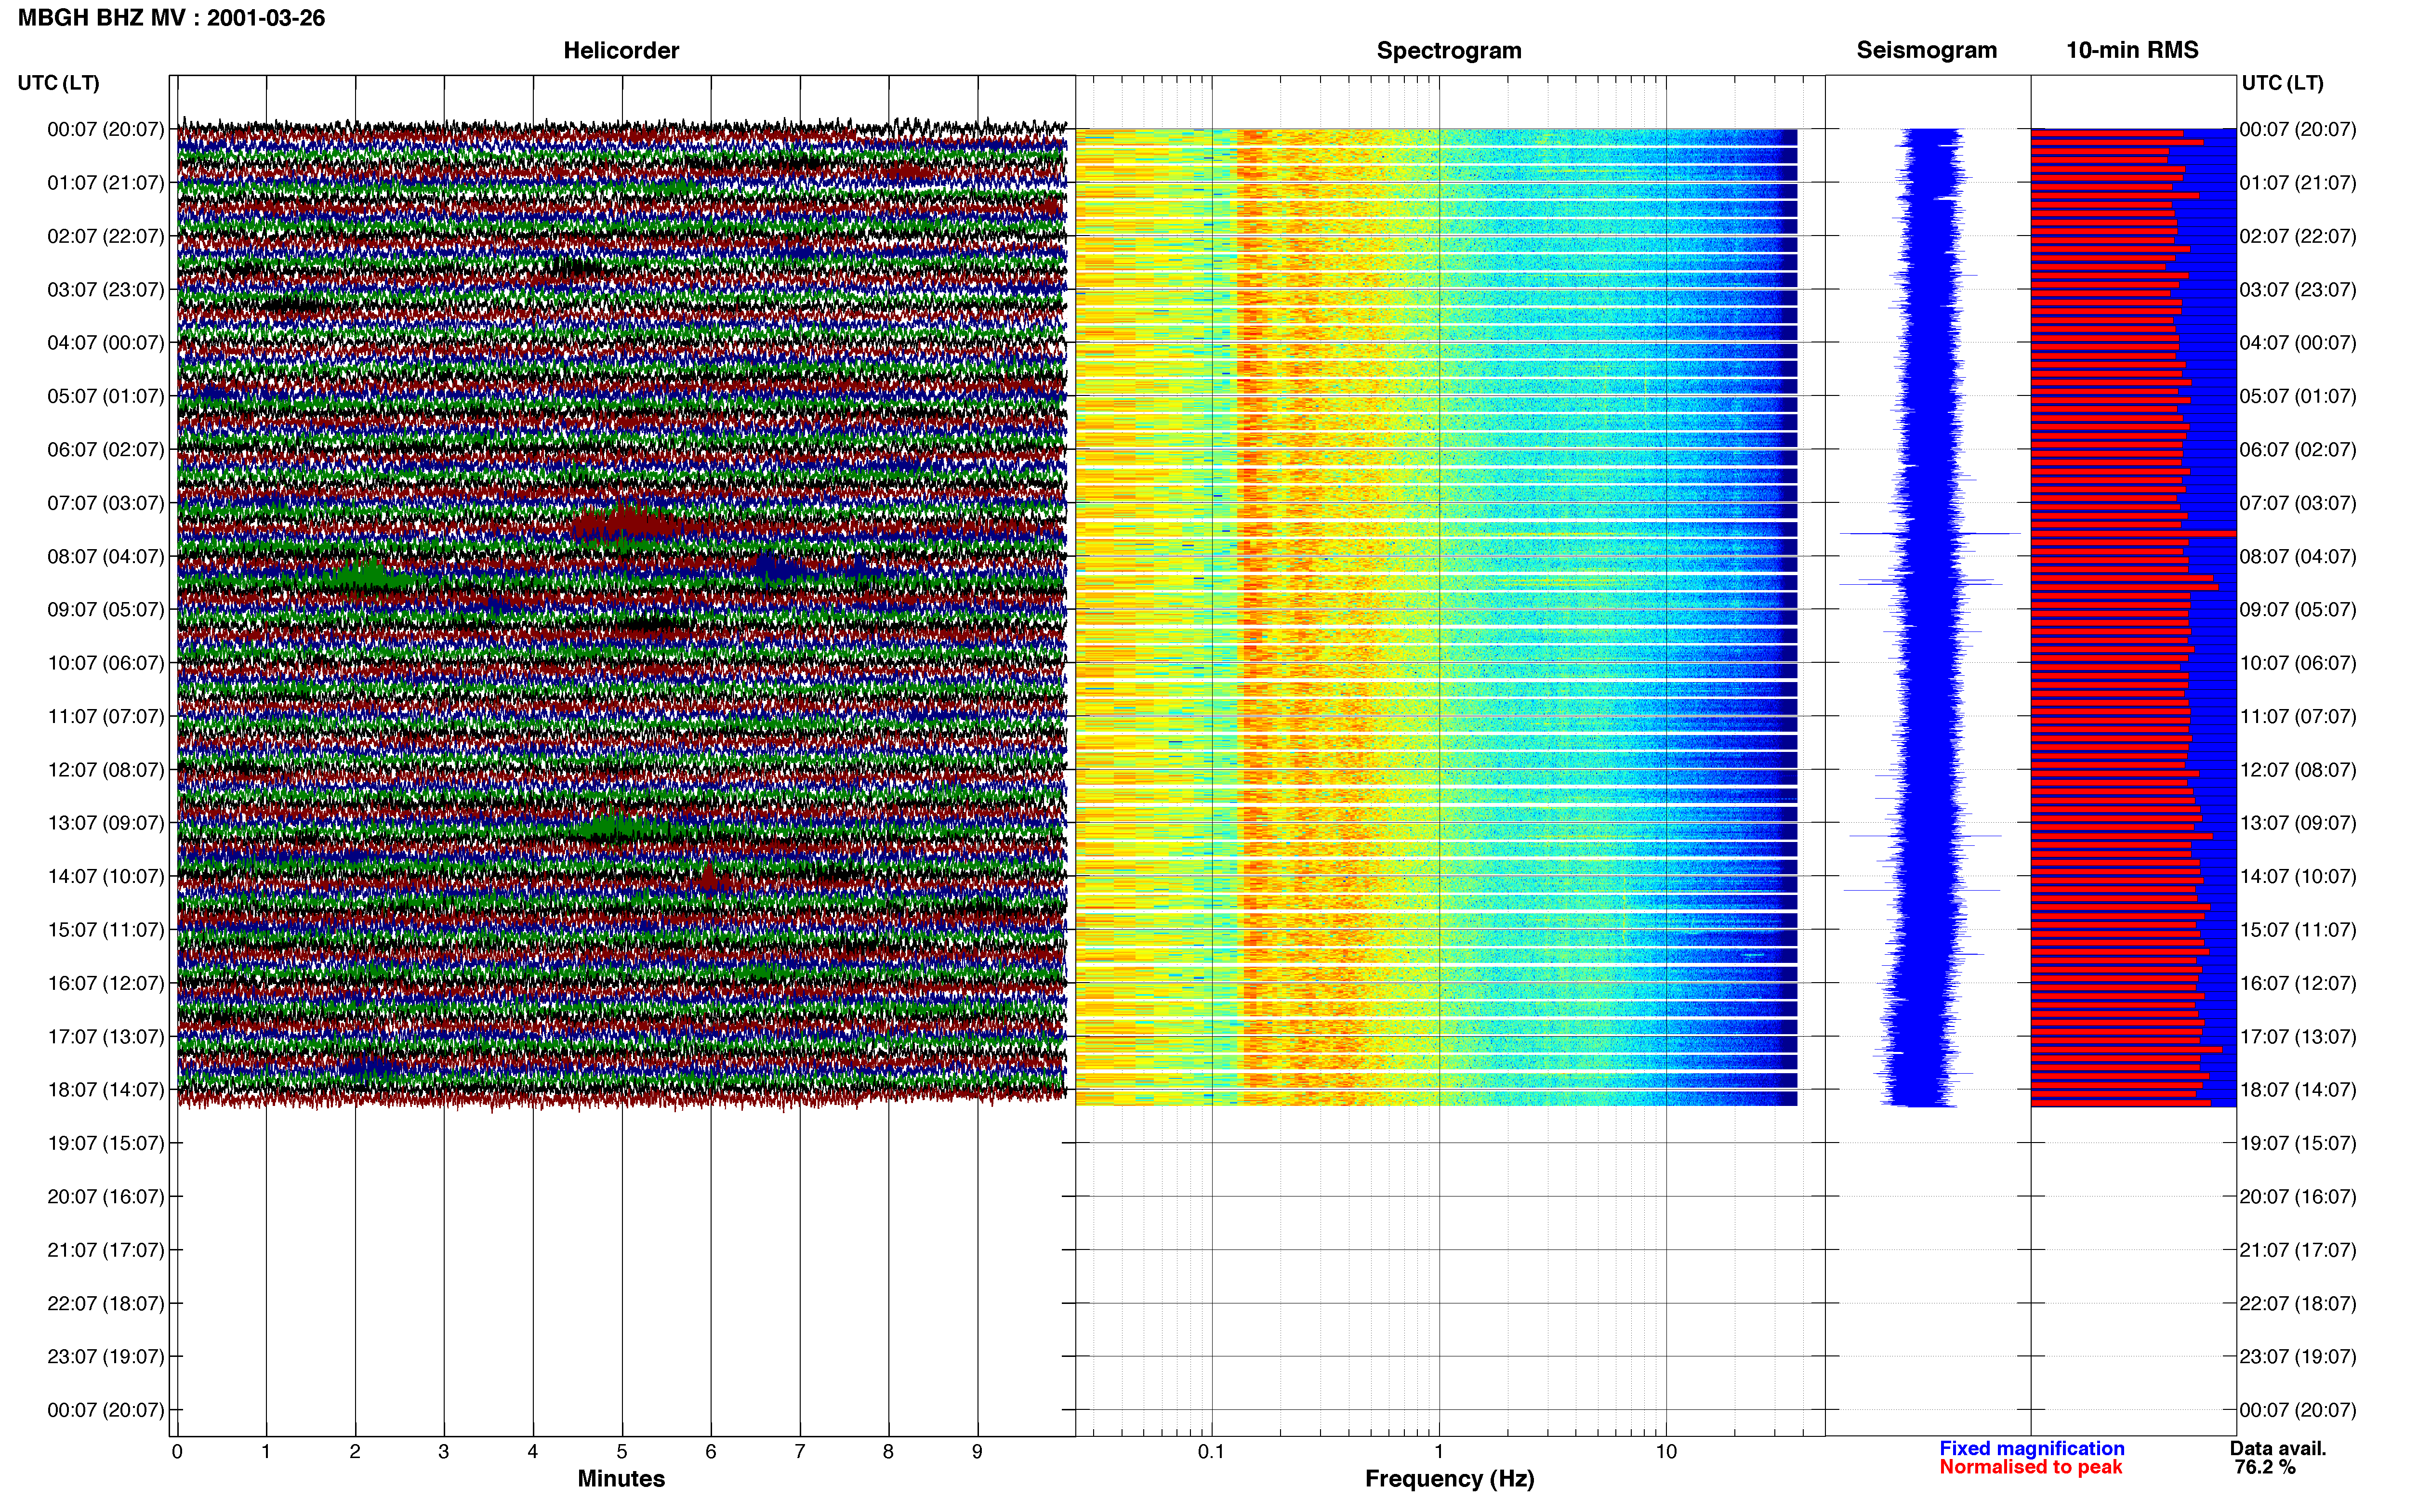
Task: Click the '1' tick on the Frequency axis
Action: point(1439,1452)
